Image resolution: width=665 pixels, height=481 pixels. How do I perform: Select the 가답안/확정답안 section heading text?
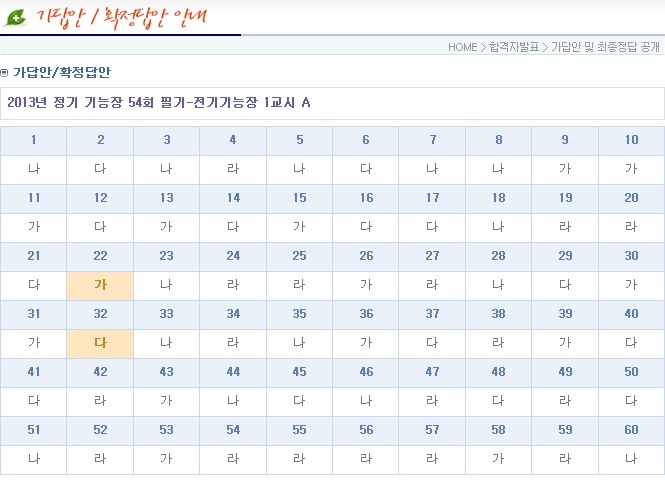click(x=62, y=73)
